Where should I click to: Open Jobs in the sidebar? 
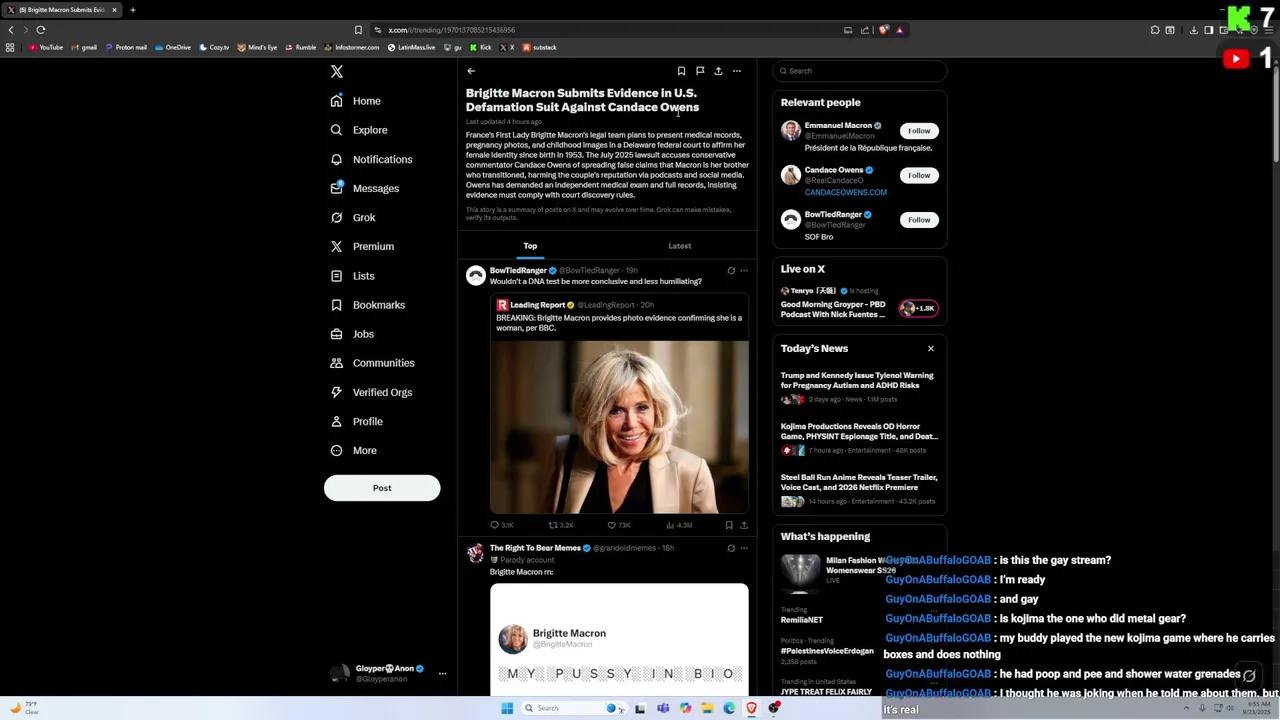(351, 334)
